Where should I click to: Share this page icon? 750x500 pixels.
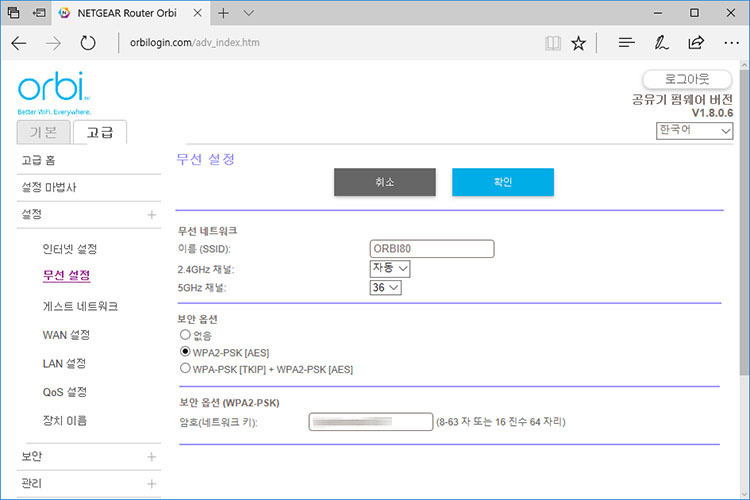coord(696,43)
